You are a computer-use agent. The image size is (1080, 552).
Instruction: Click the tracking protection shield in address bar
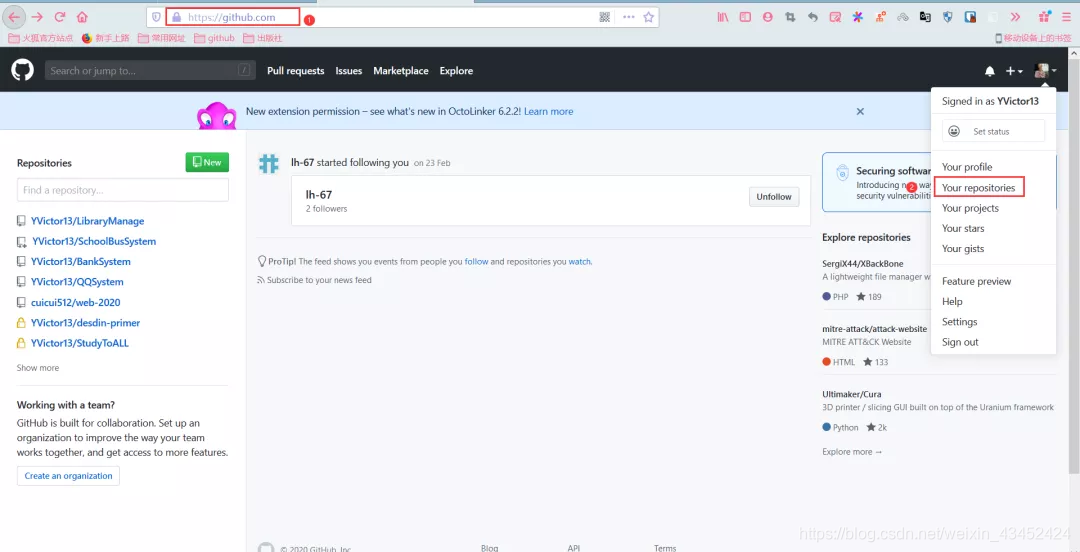pos(156,17)
